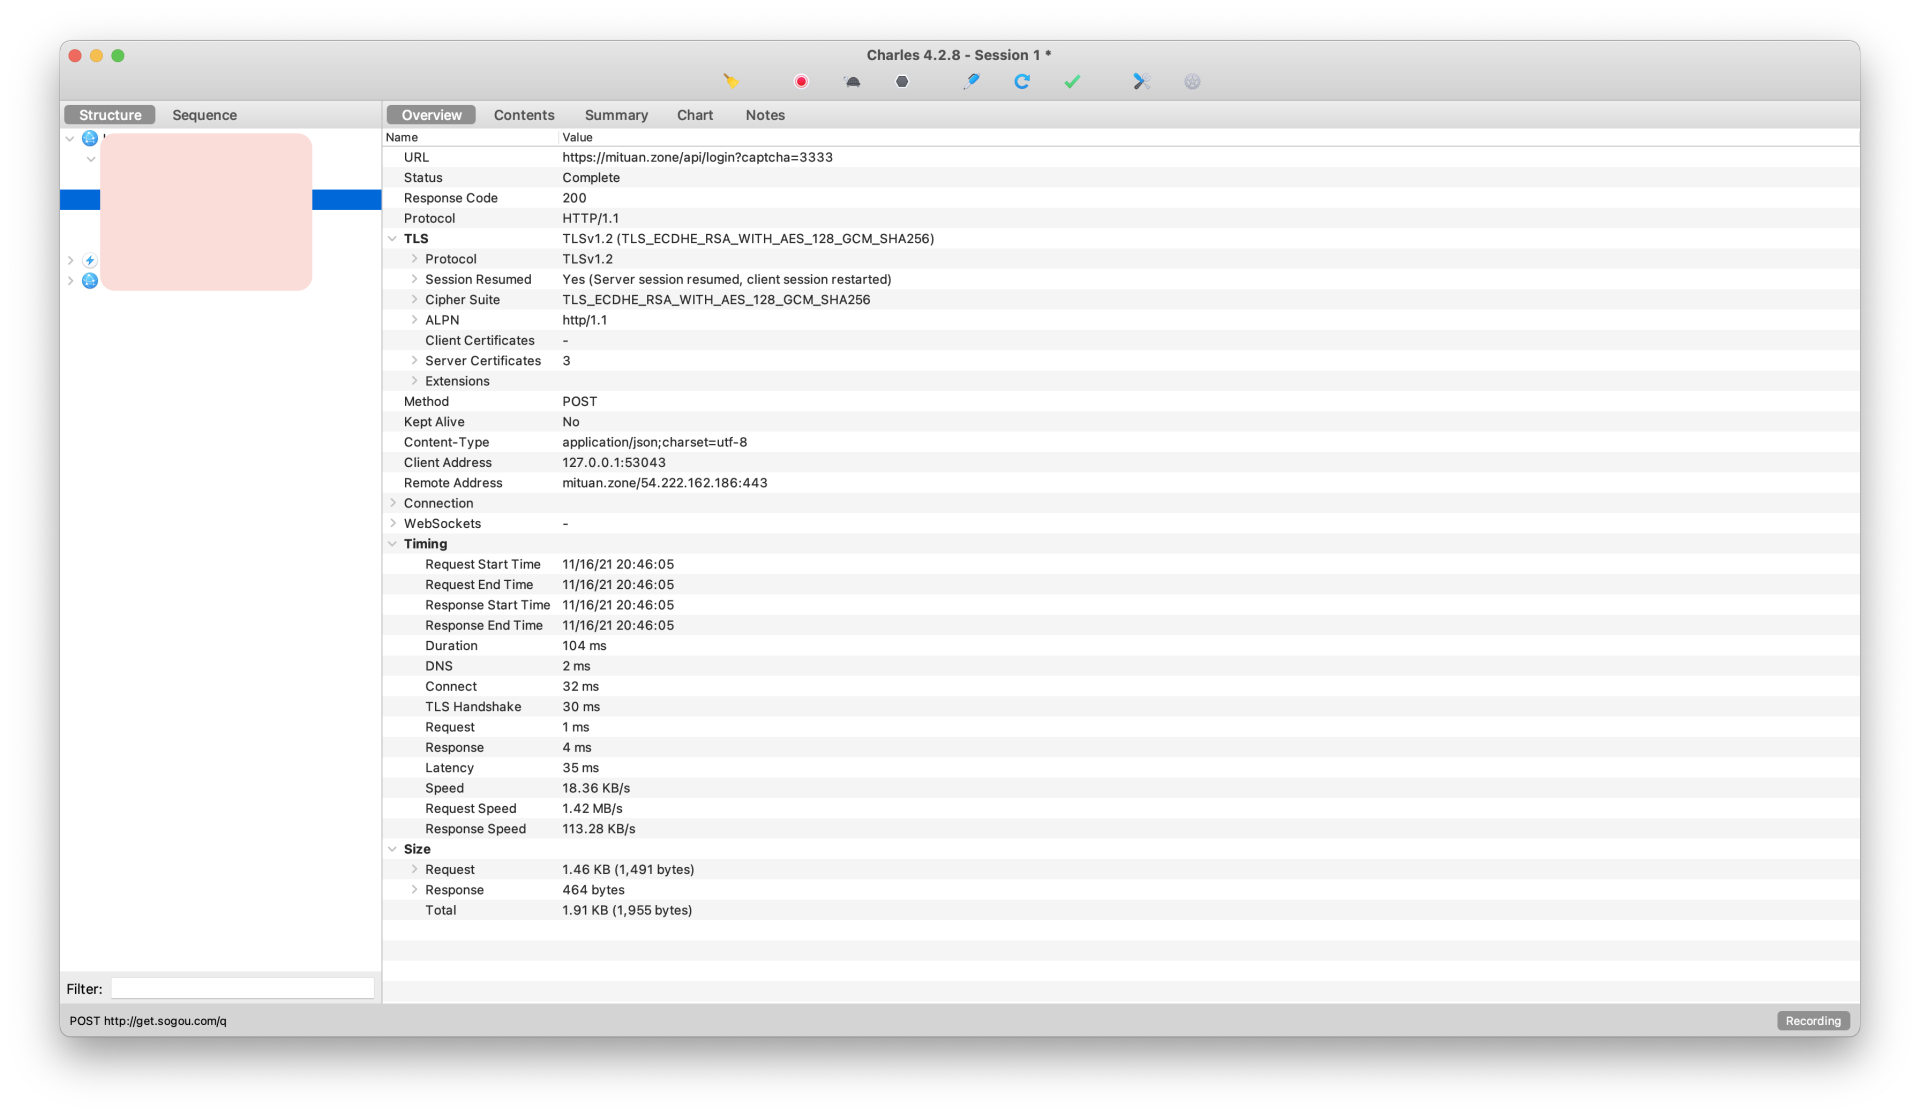Open the Tools wrench icon

tap(1141, 82)
